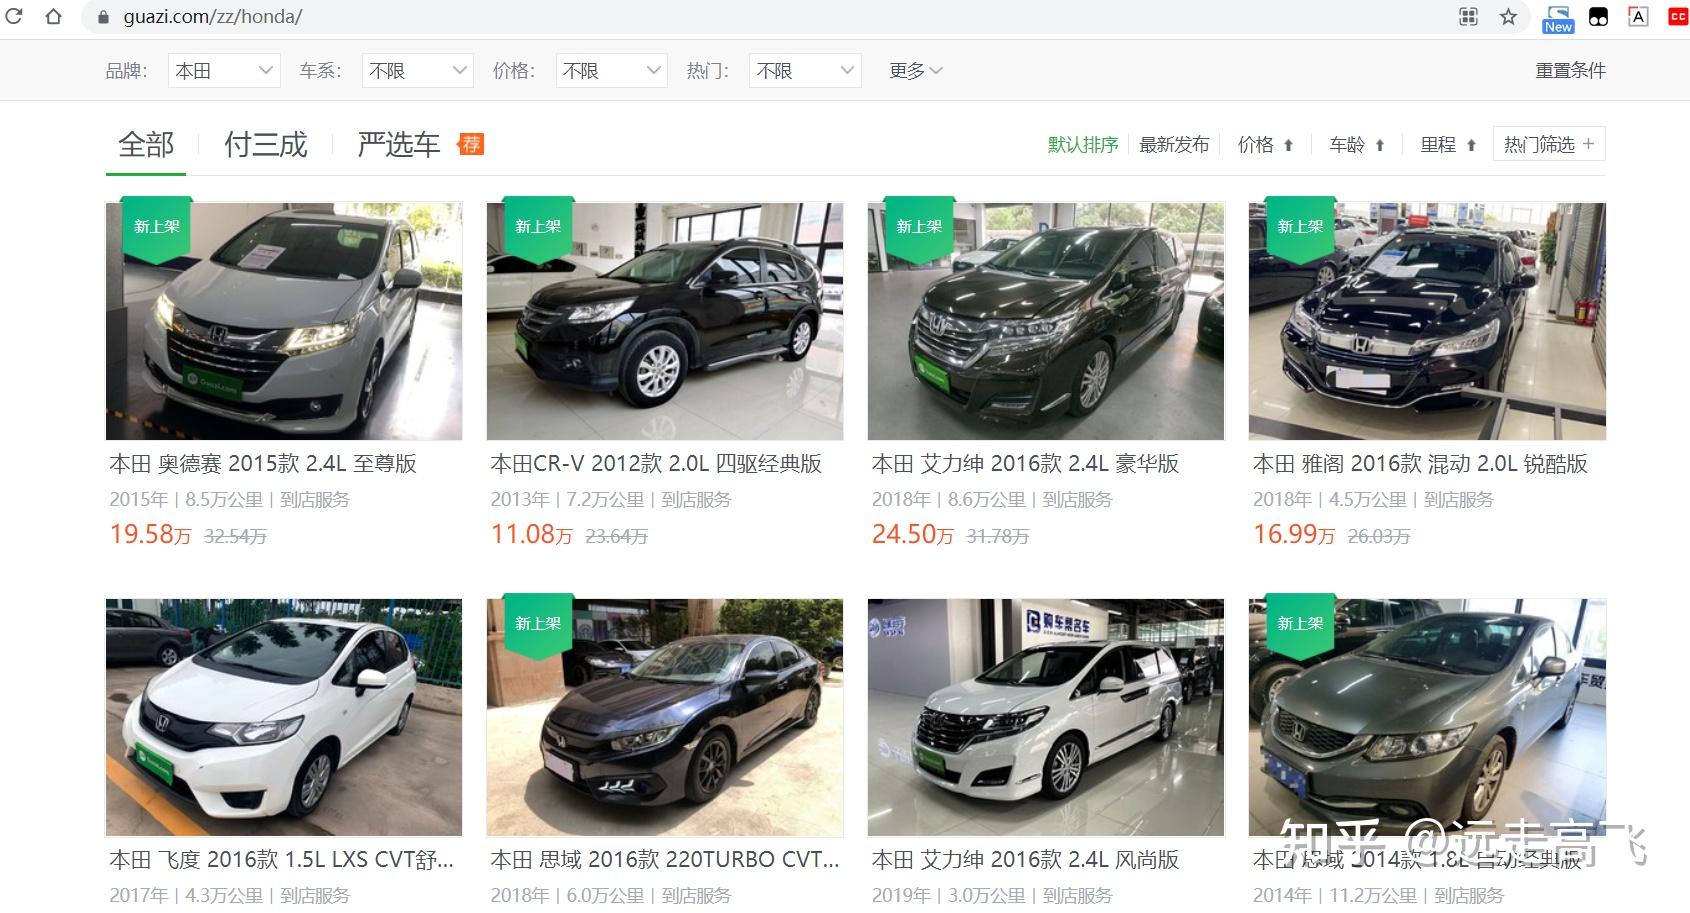This screenshot has width=1690, height=913.
Task: Click the crossed-out price 26.03万
Action: pos(1379,537)
